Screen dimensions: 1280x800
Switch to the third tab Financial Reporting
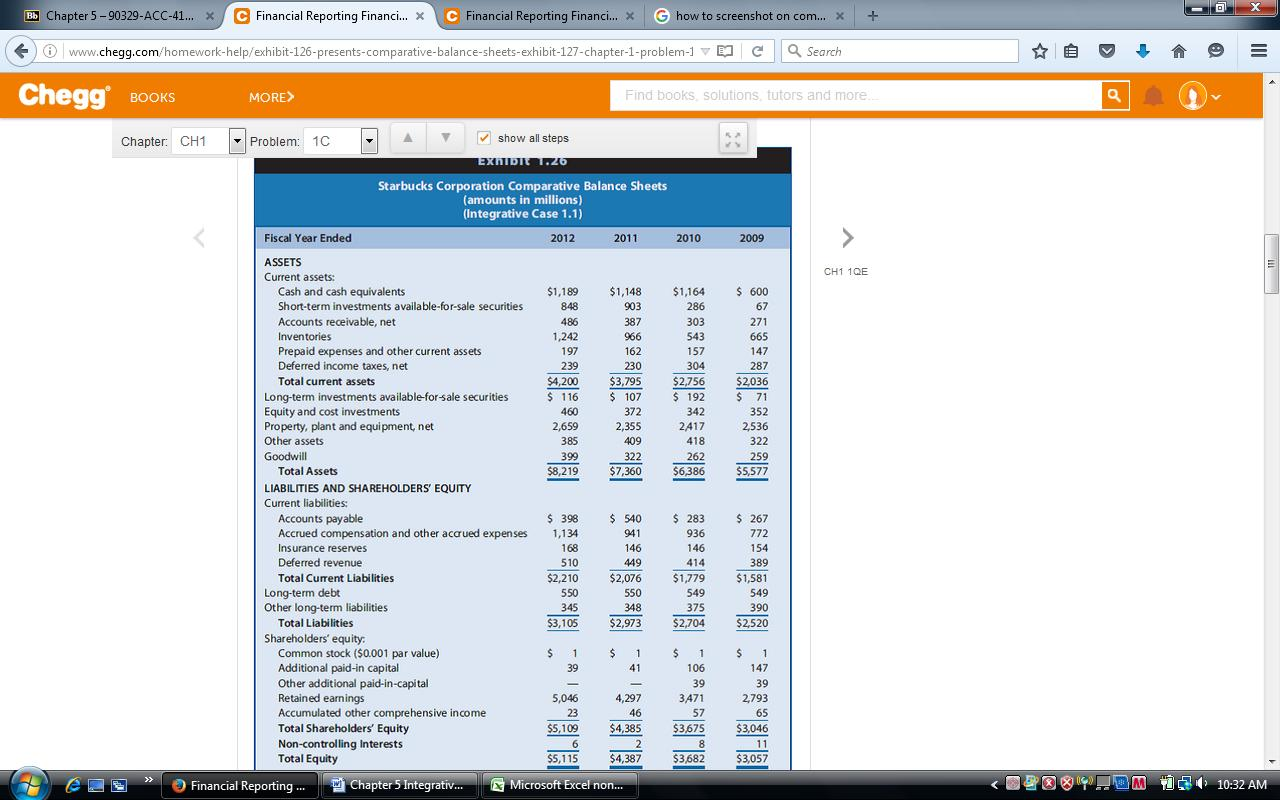coord(539,16)
